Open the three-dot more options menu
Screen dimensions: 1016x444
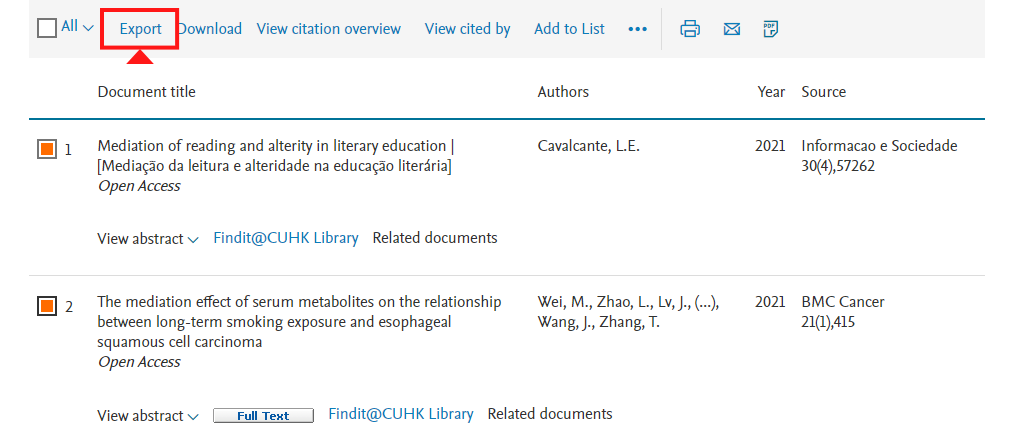(x=638, y=29)
